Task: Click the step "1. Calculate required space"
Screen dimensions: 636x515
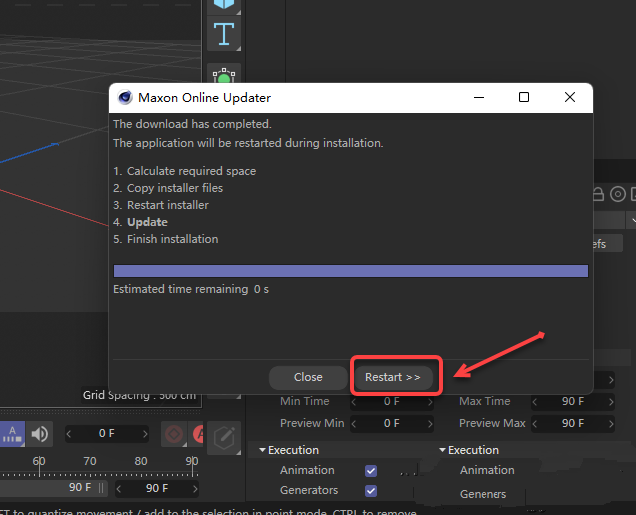Action: point(185,171)
